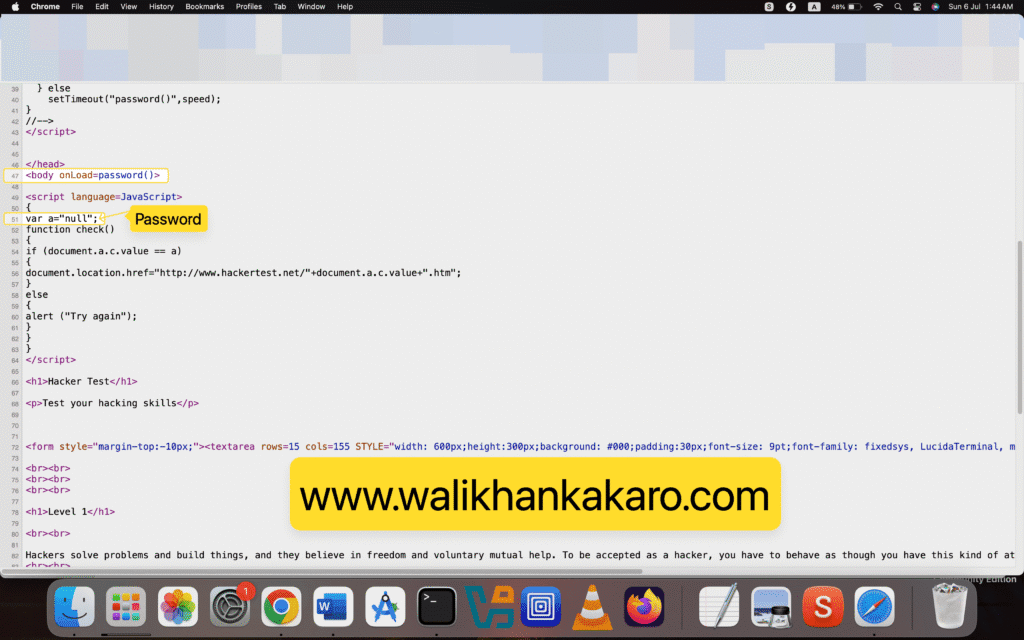Click the function check() line
This screenshot has height=640, width=1024.
[70, 229]
